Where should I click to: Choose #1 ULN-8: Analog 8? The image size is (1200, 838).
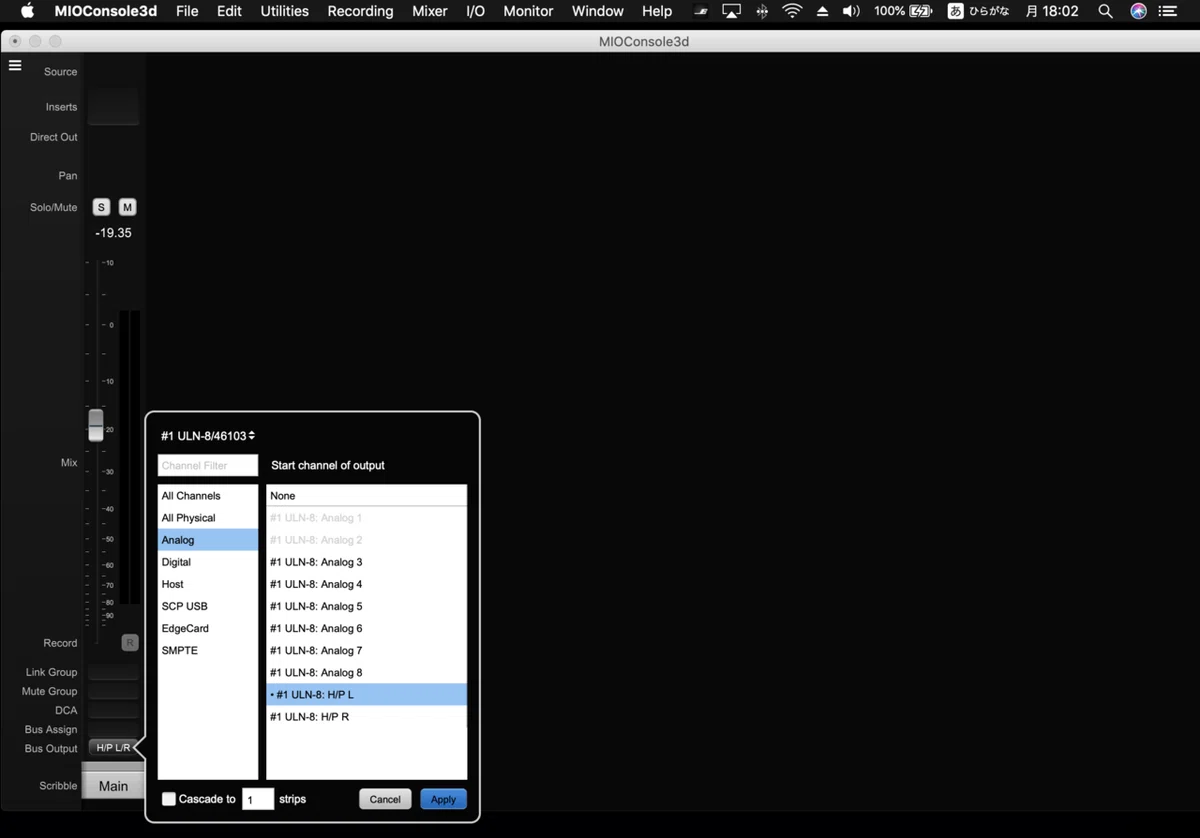(x=366, y=672)
